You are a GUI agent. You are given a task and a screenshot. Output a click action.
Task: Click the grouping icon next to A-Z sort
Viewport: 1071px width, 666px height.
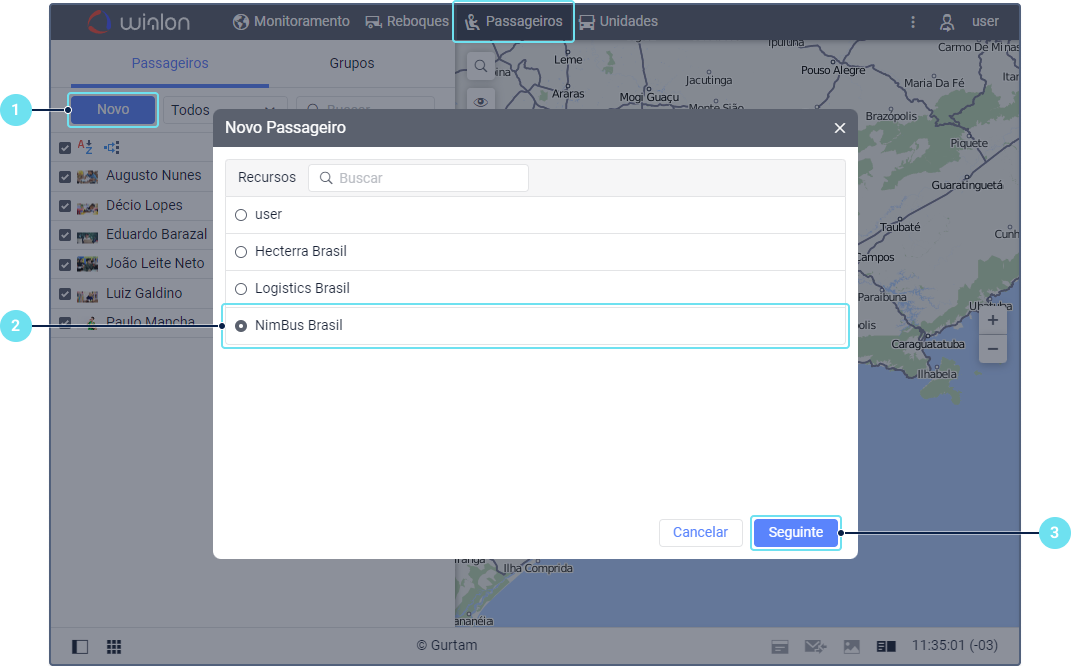coord(112,147)
